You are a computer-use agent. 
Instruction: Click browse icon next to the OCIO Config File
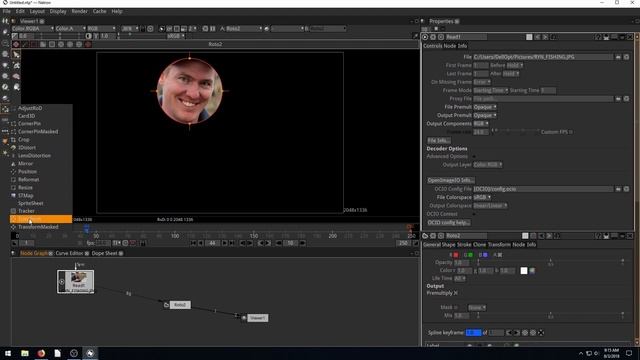tap(618, 189)
